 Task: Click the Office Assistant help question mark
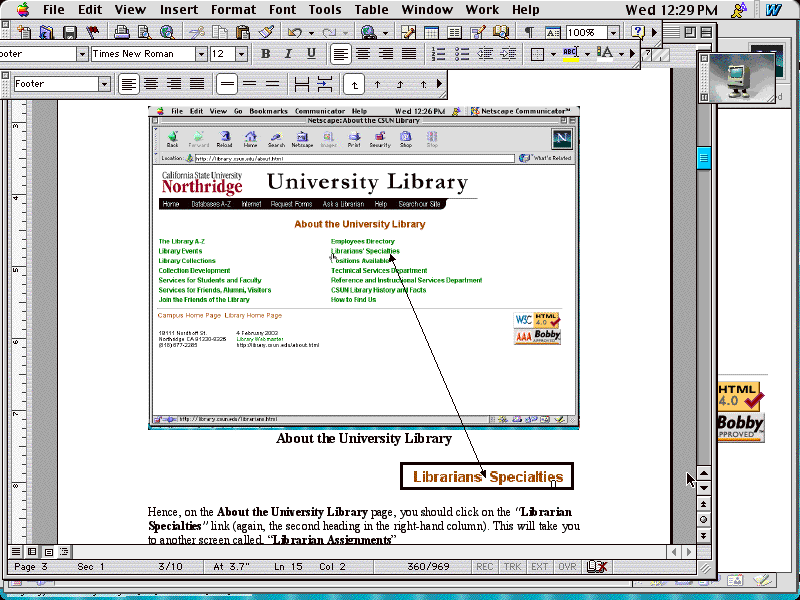pyautogui.click(x=638, y=33)
